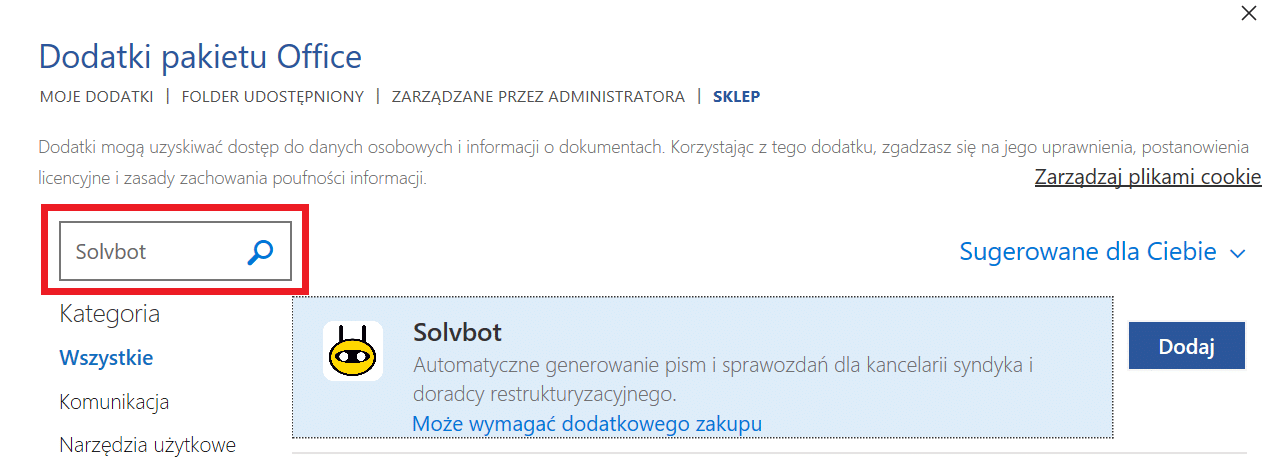Select the SKLEP tab
1281x467 pixels.
[x=736, y=97]
